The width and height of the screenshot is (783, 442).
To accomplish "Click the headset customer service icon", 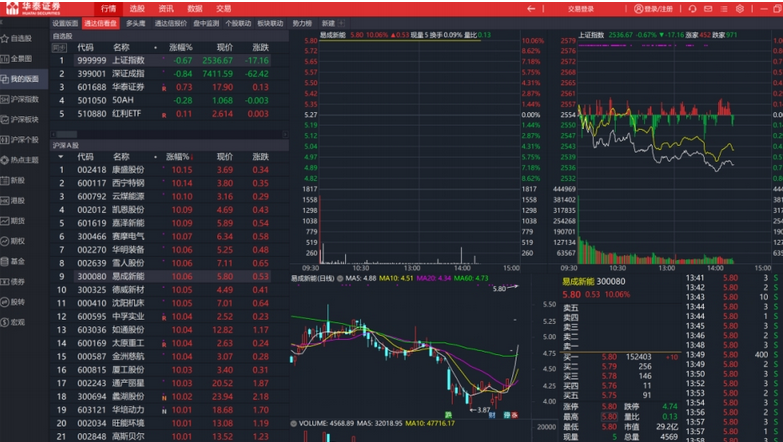I will pos(693,8).
